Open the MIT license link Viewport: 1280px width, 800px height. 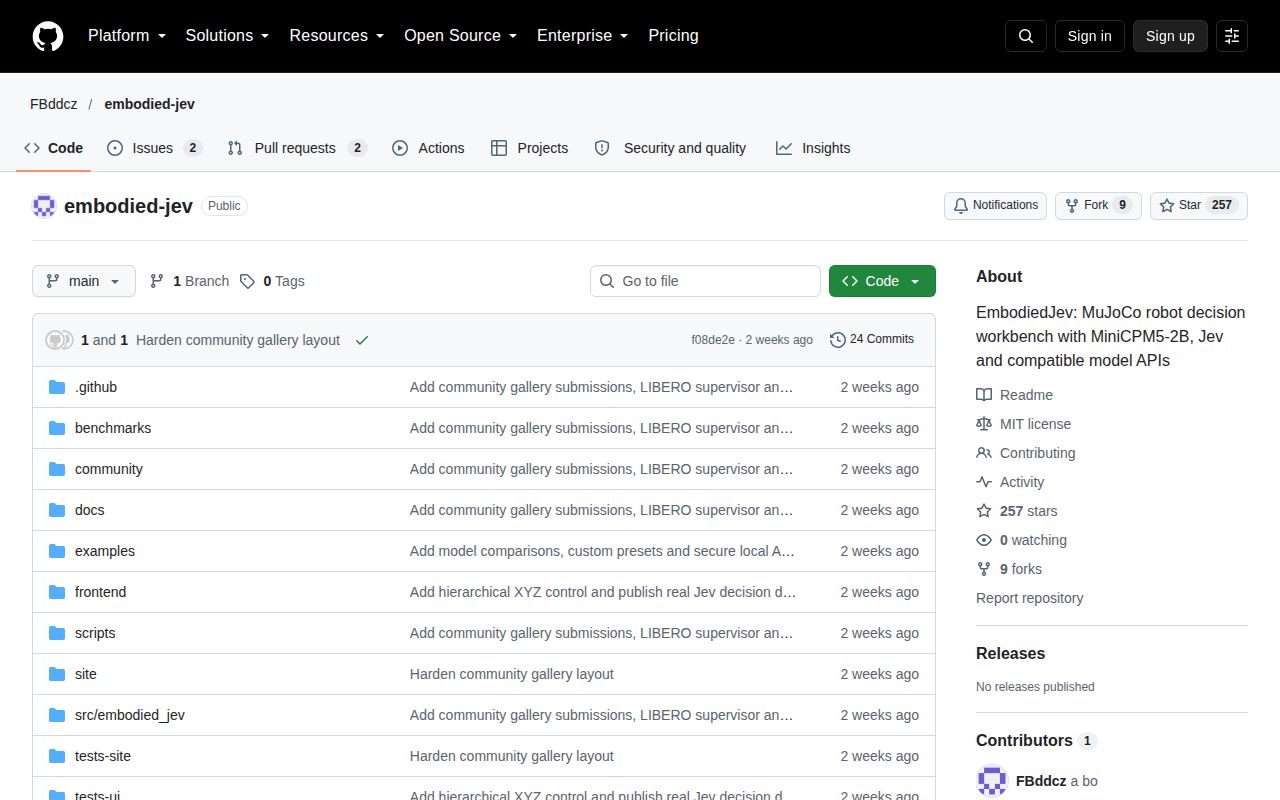point(1023,424)
